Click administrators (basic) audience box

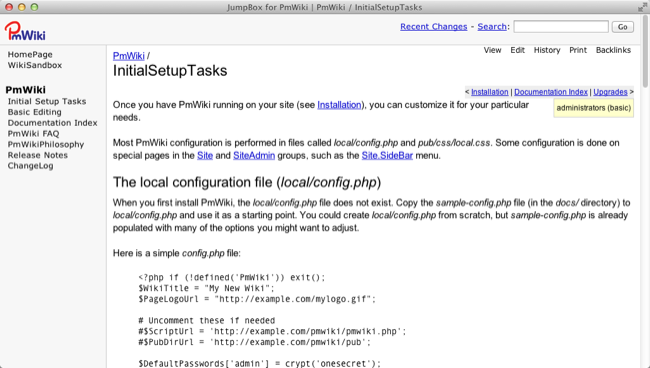pos(594,108)
